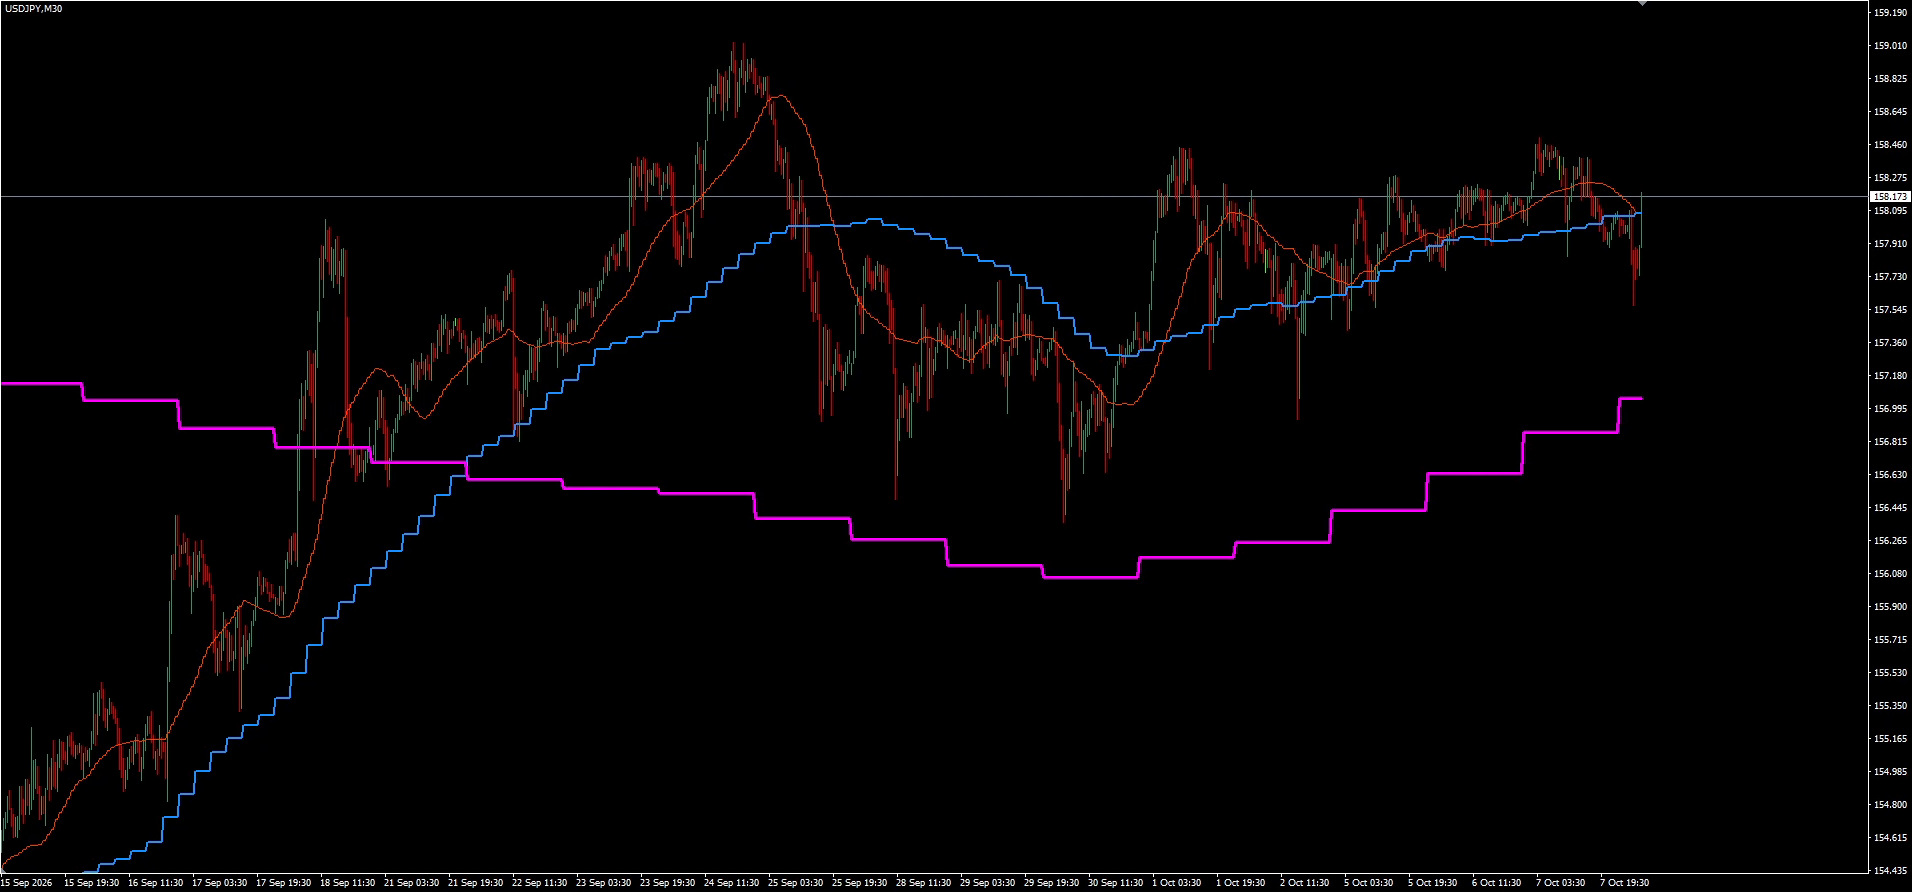Click the 158.460 price axis label
Image resolution: width=1912 pixels, height=892 pixels.
tap(1888, 145)
